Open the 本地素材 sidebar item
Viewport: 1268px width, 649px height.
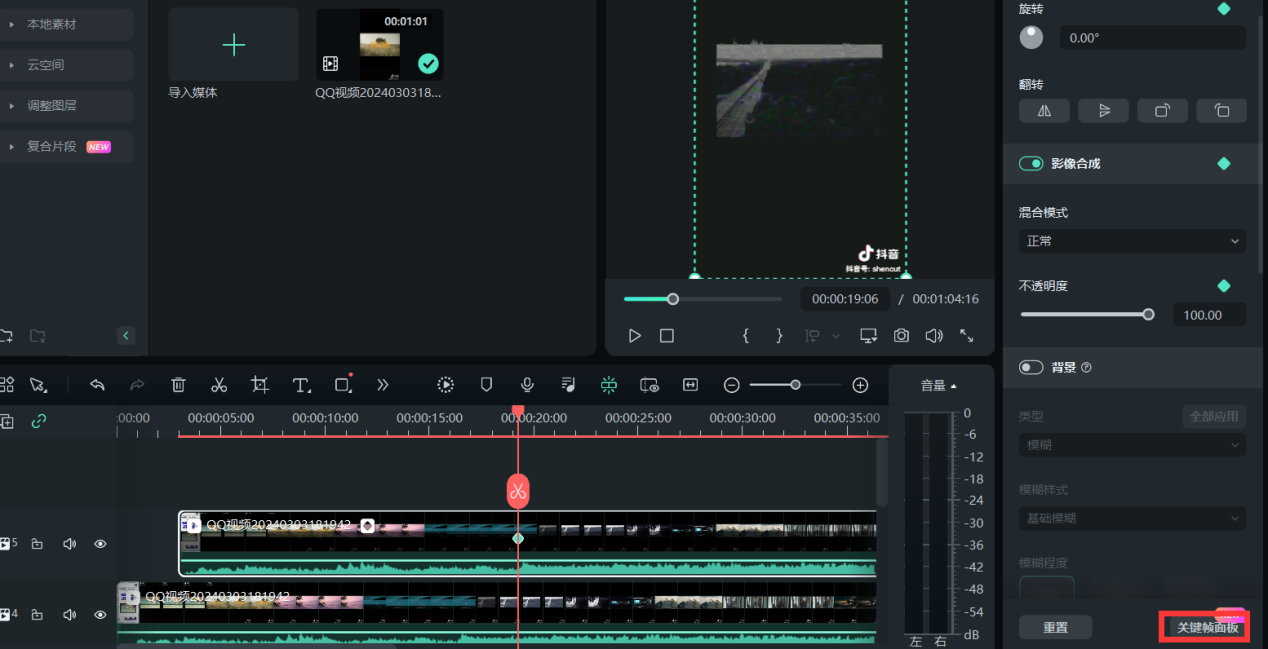point(52,24)
